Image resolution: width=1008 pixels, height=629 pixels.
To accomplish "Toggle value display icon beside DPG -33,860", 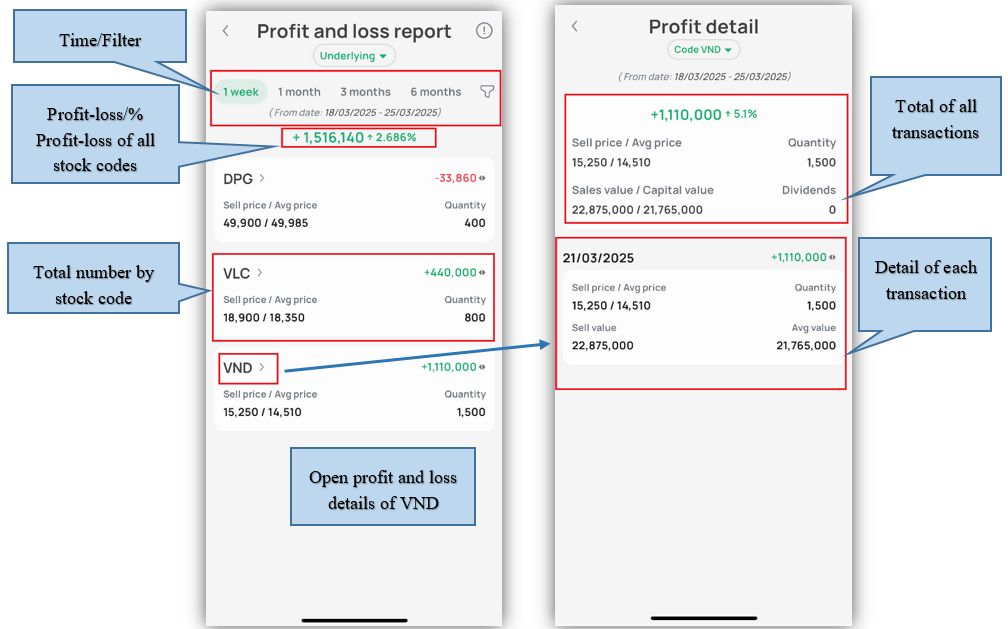I will [x=483, y=178].
